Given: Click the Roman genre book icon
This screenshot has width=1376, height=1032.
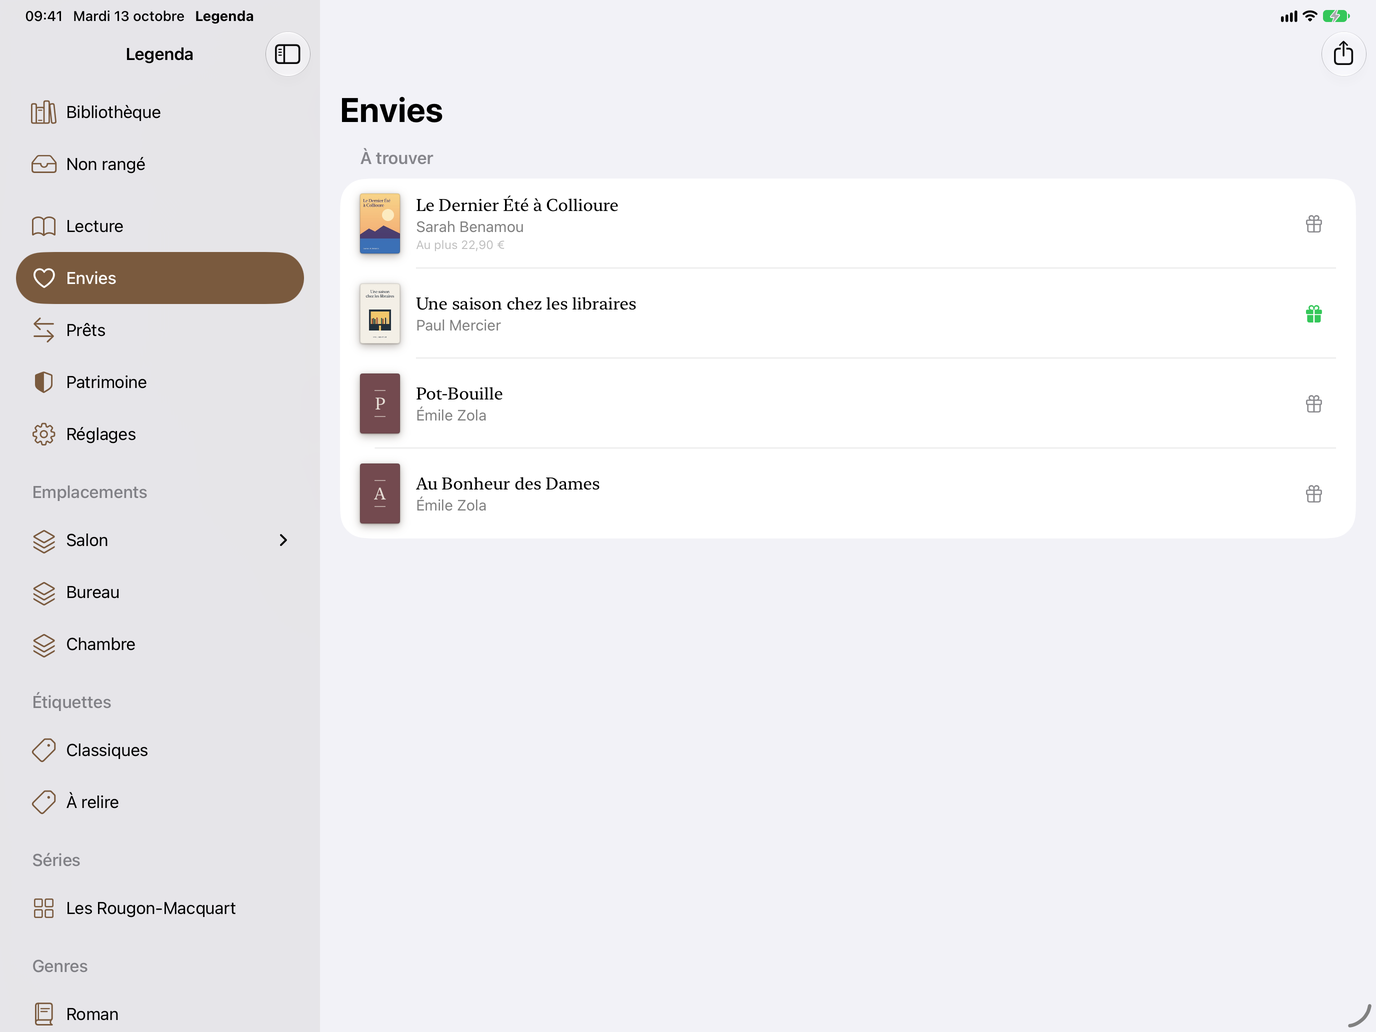Looking at the screenshot, I should click(44, 1014).
